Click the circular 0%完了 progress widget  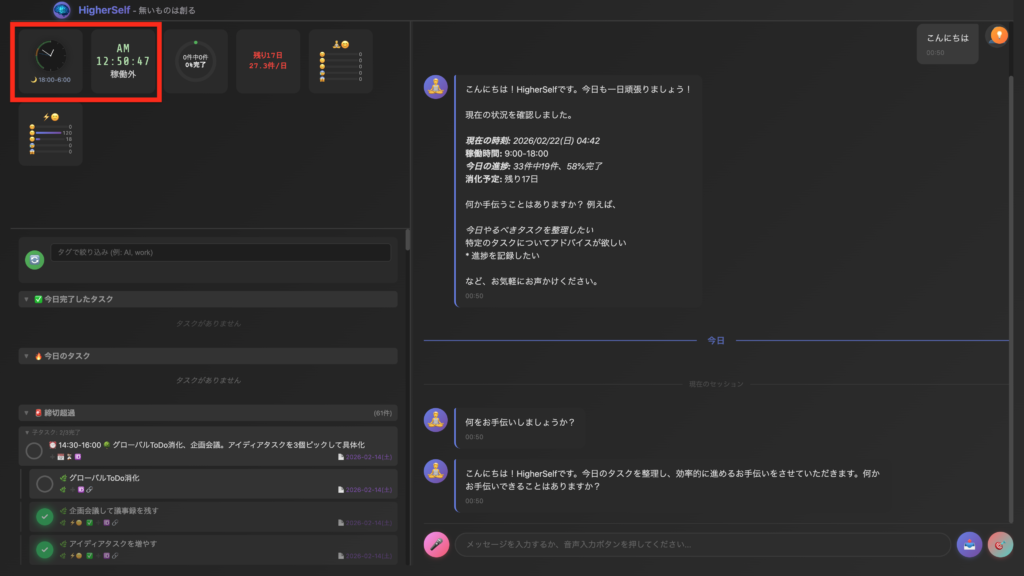(195, 61)
